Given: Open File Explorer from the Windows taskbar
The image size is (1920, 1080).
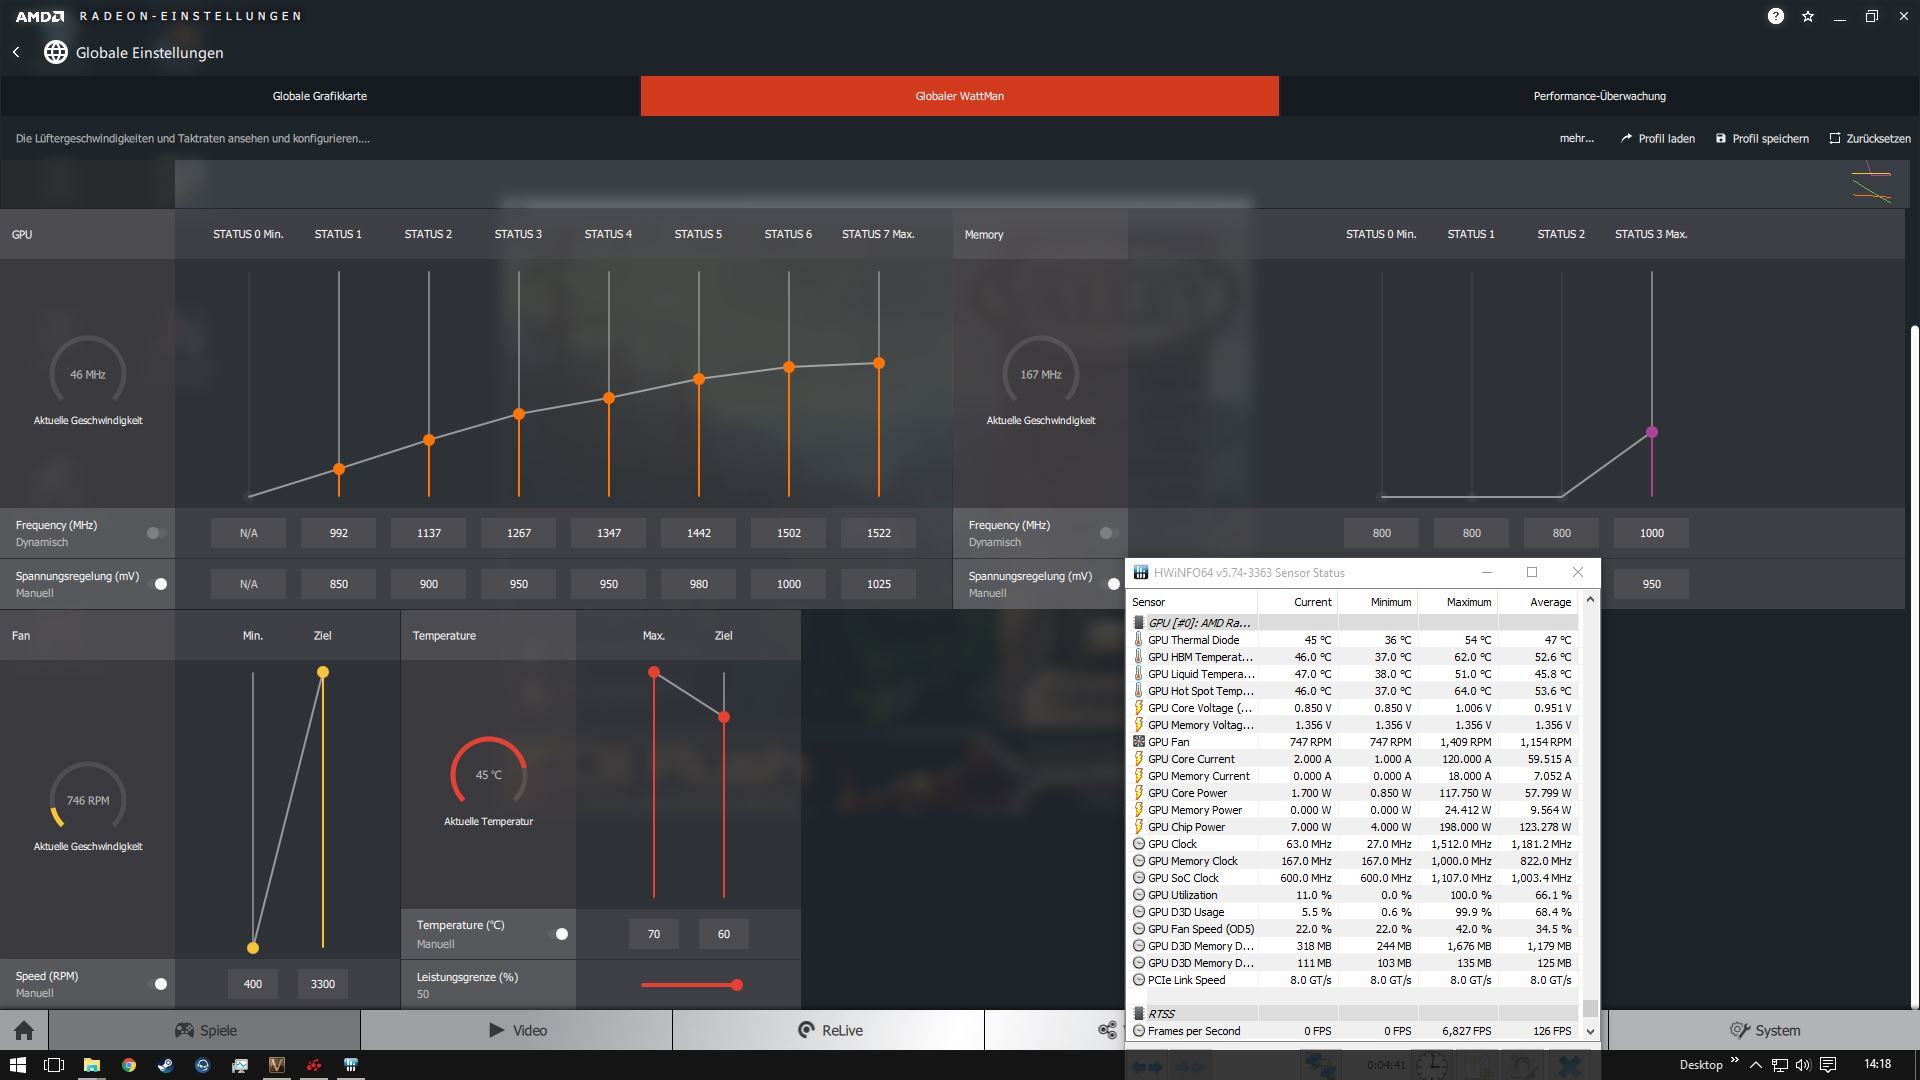Looking at the screenshot, I should pyautogui.click(x=91, y=1065).
